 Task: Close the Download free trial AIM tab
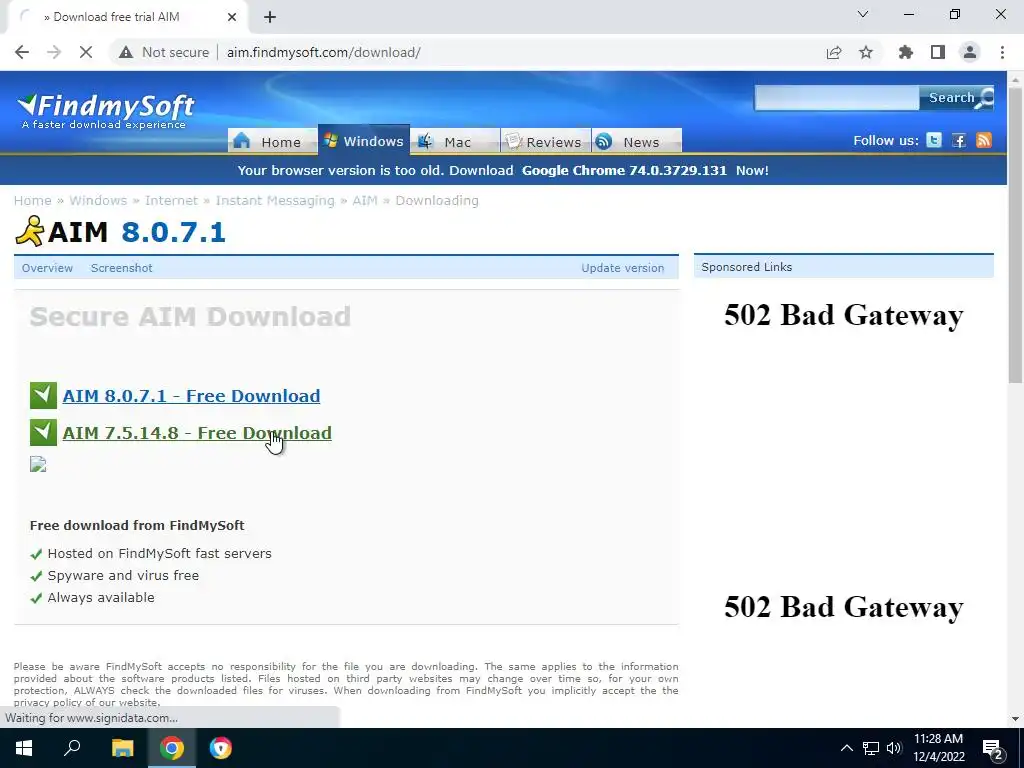tap(232, 17)
